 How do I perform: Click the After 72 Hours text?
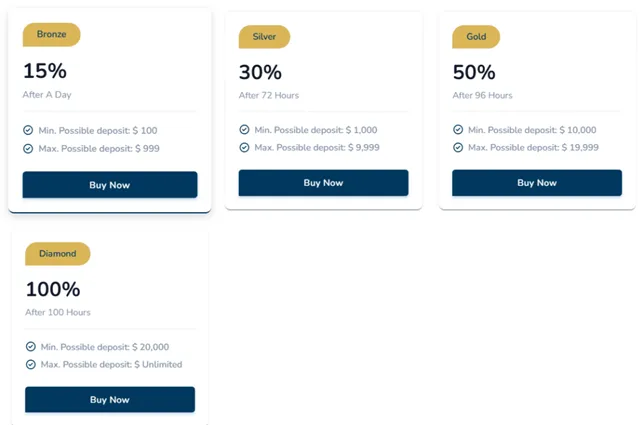click(268, 96)
